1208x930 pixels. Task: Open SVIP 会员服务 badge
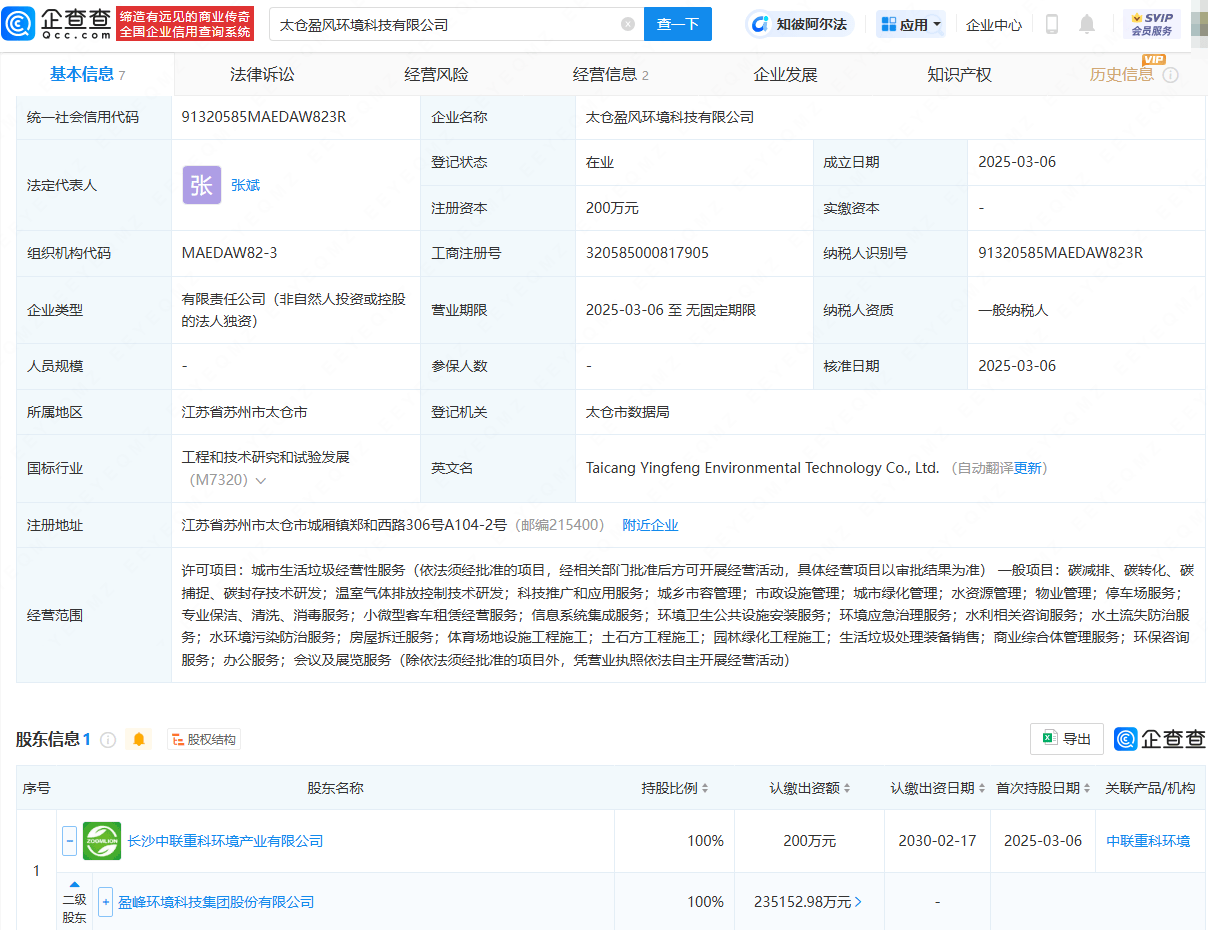(x=1152, y=24)
